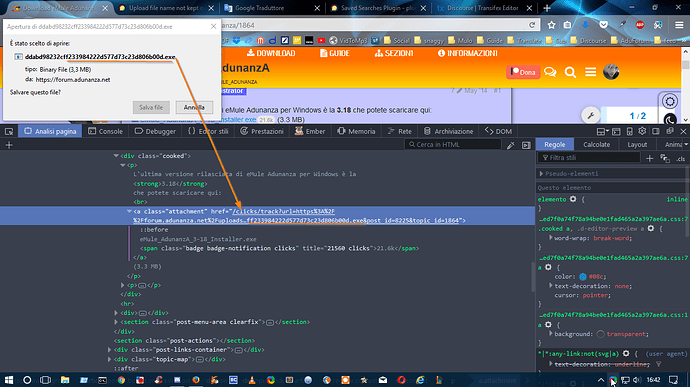Click the reload icon in the address bar
Viewport: 690px width, 387px height.
(x=532, y=25)
